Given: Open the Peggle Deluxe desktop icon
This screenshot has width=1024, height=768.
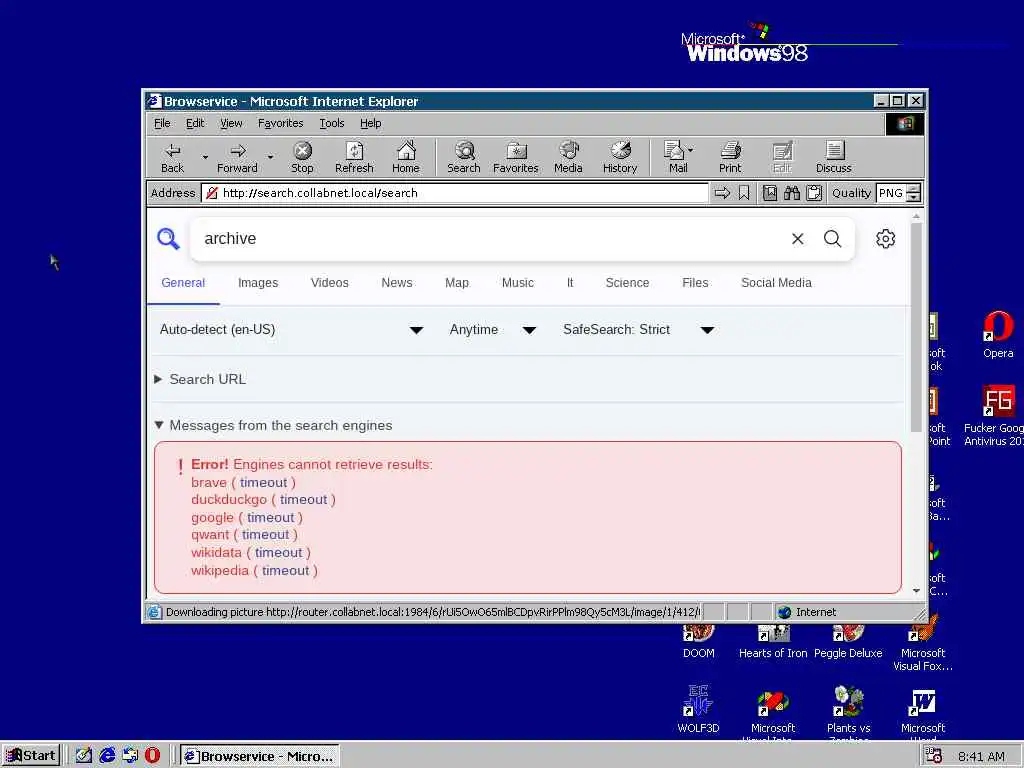Looking at the screenshot, I should [848, 643].
